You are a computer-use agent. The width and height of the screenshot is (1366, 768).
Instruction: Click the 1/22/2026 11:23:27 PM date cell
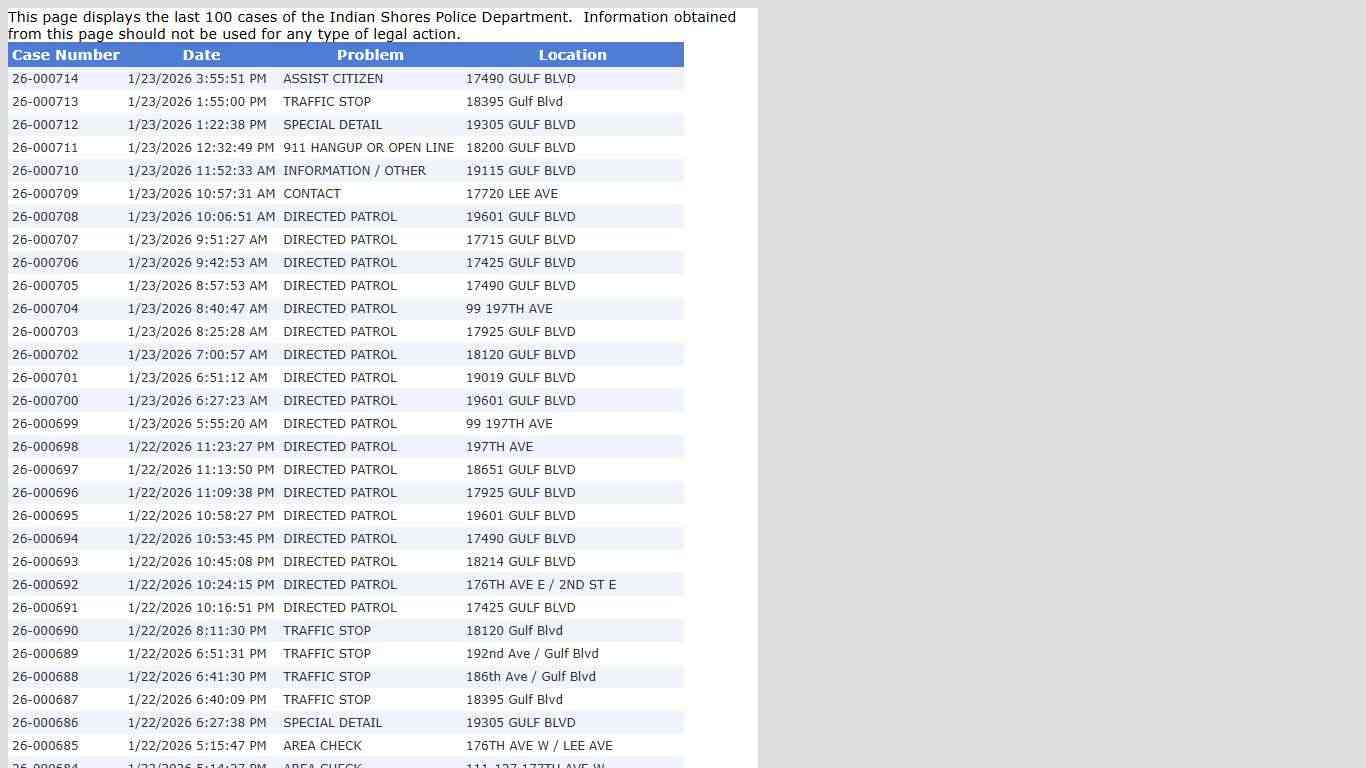[x=201, y=447]
